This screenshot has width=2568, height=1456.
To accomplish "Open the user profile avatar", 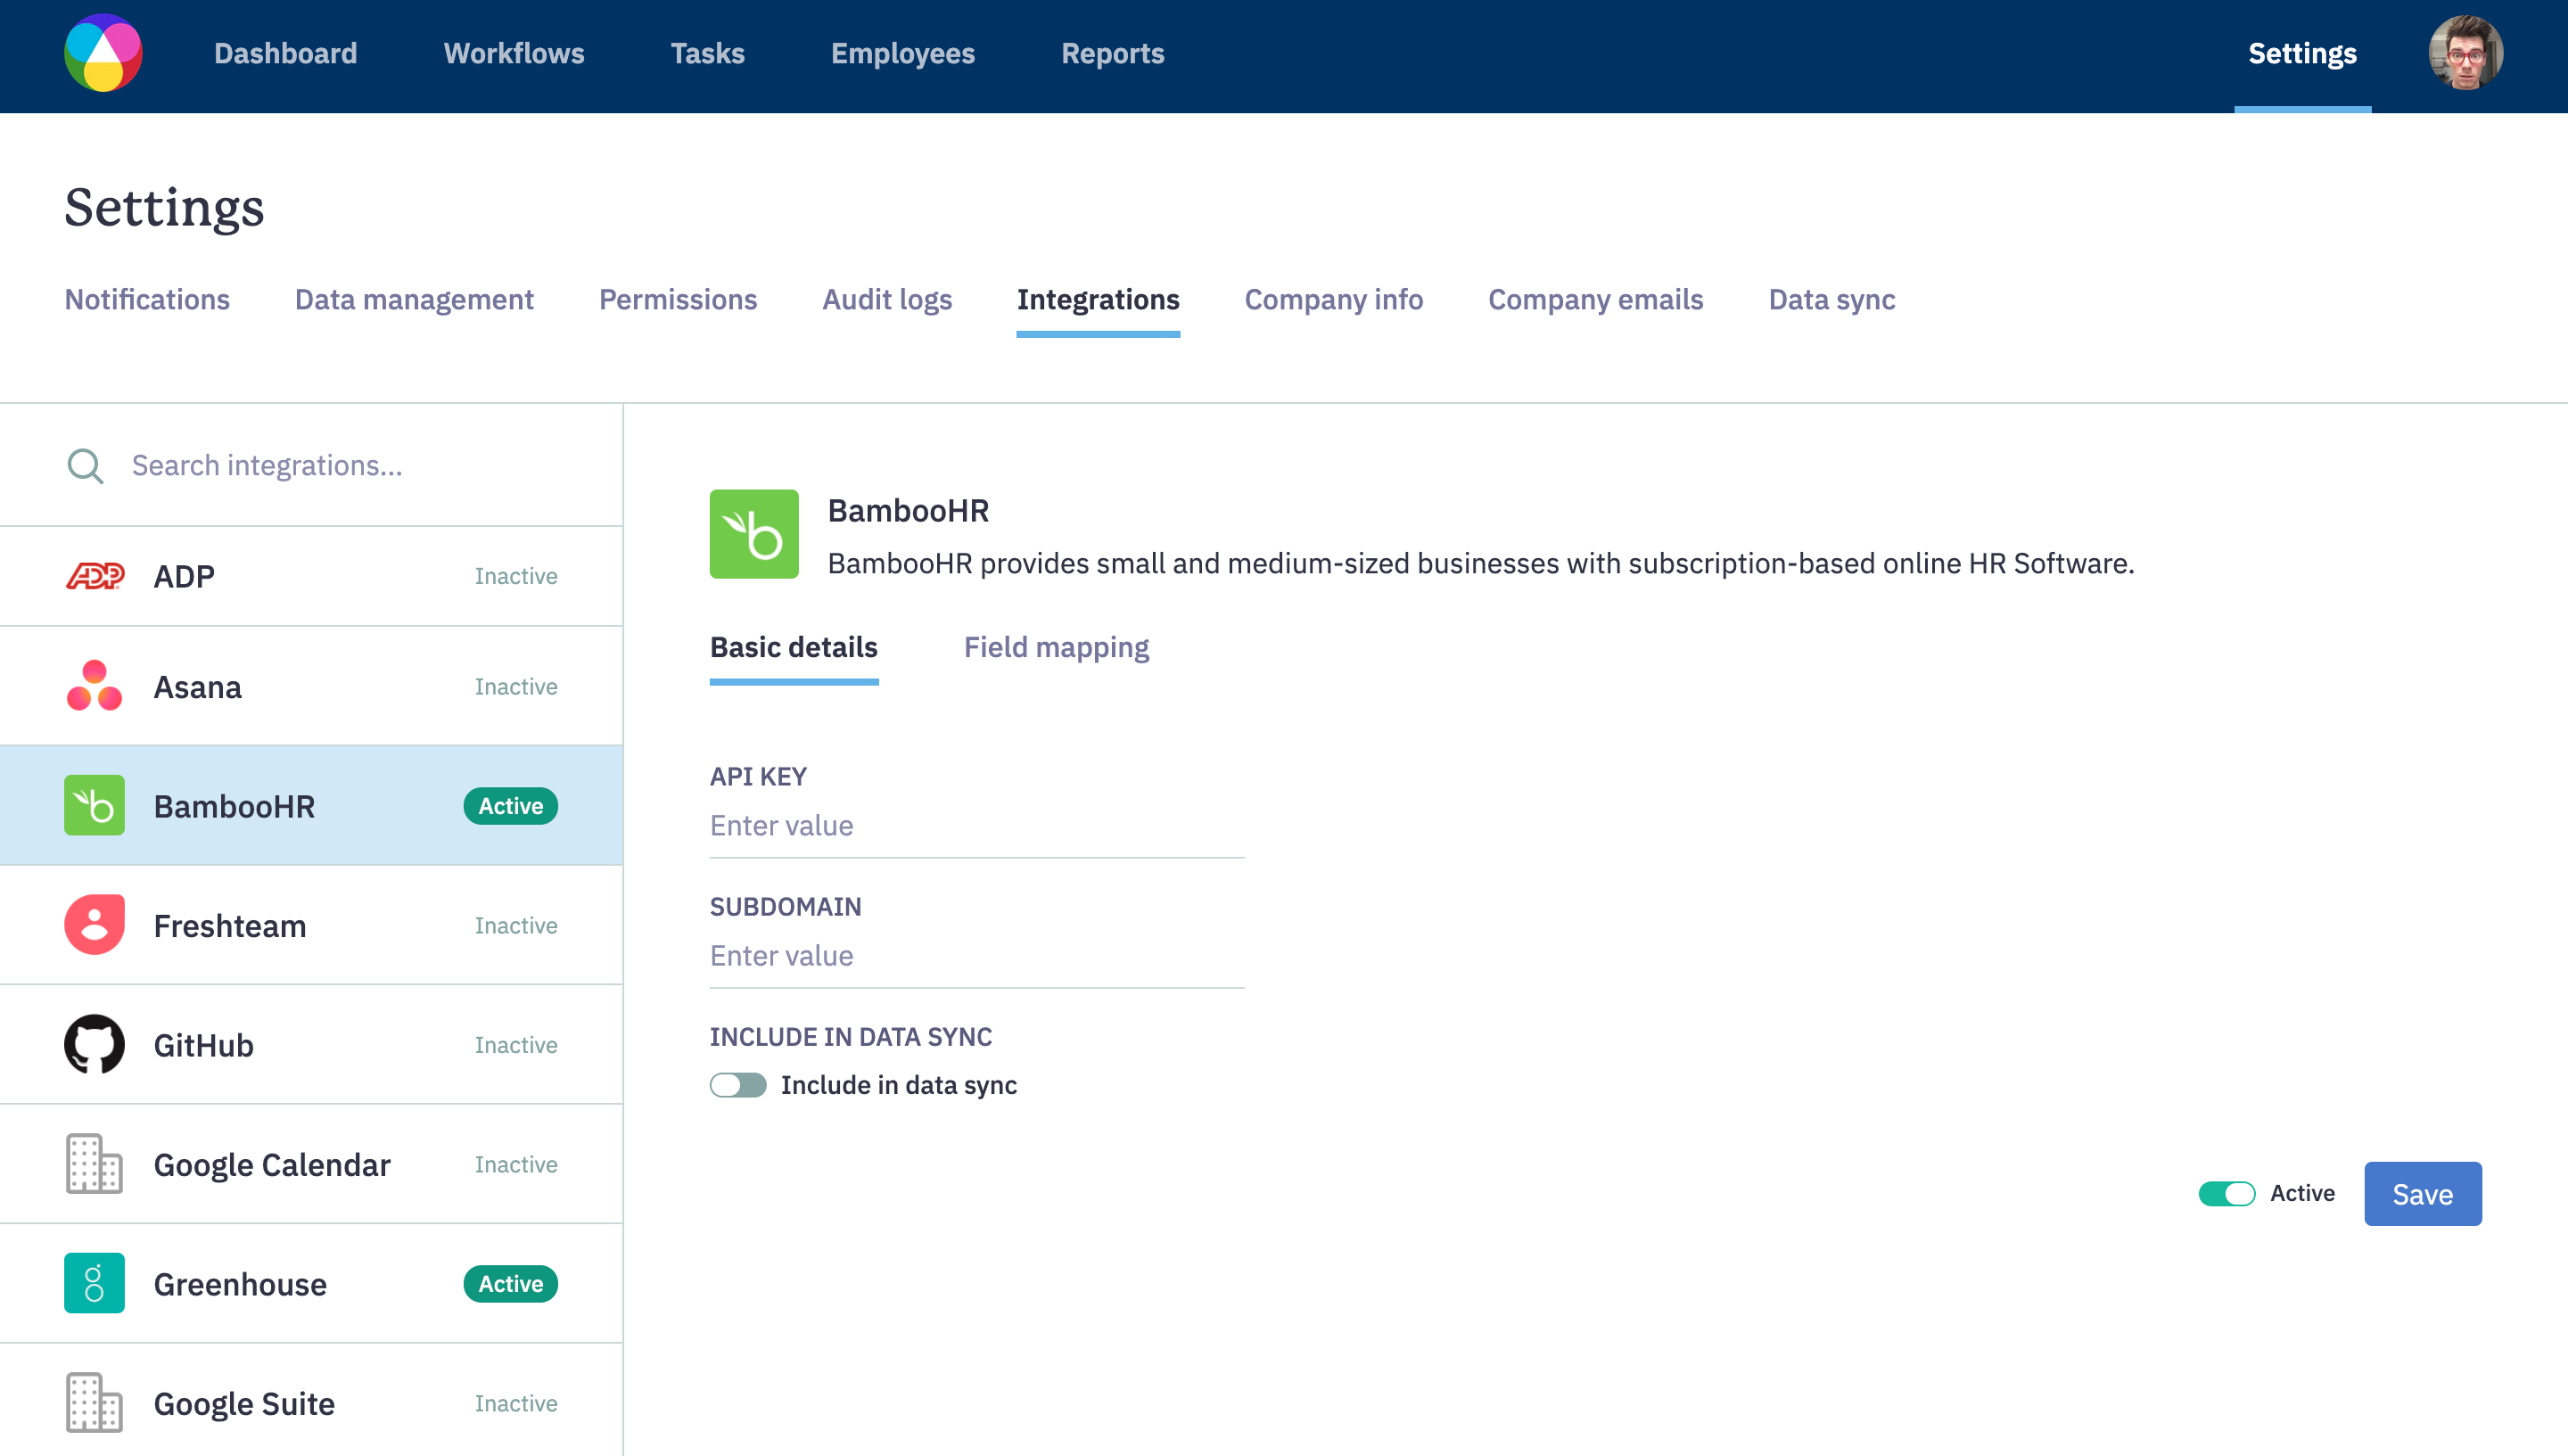I will coord(2466,53).
